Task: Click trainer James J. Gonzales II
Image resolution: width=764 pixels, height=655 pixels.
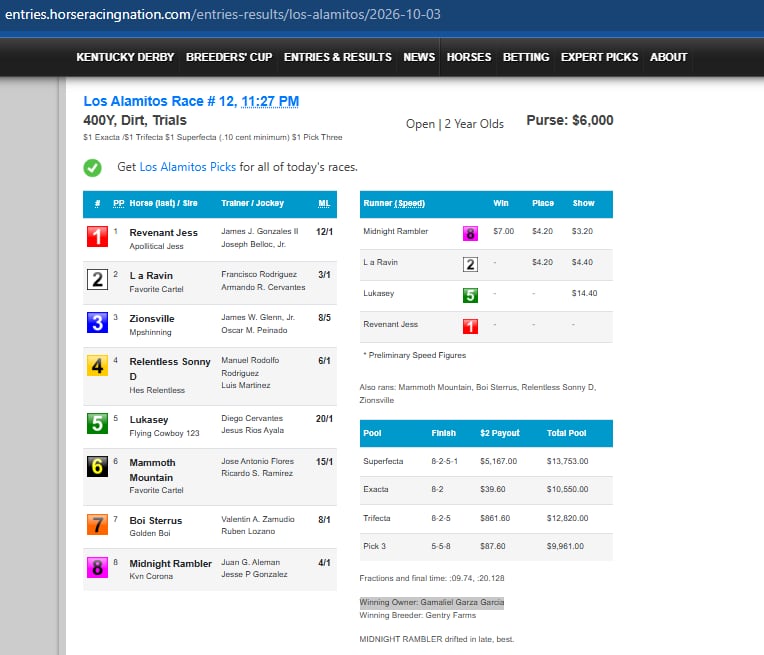Action: (x=260, y=231)
